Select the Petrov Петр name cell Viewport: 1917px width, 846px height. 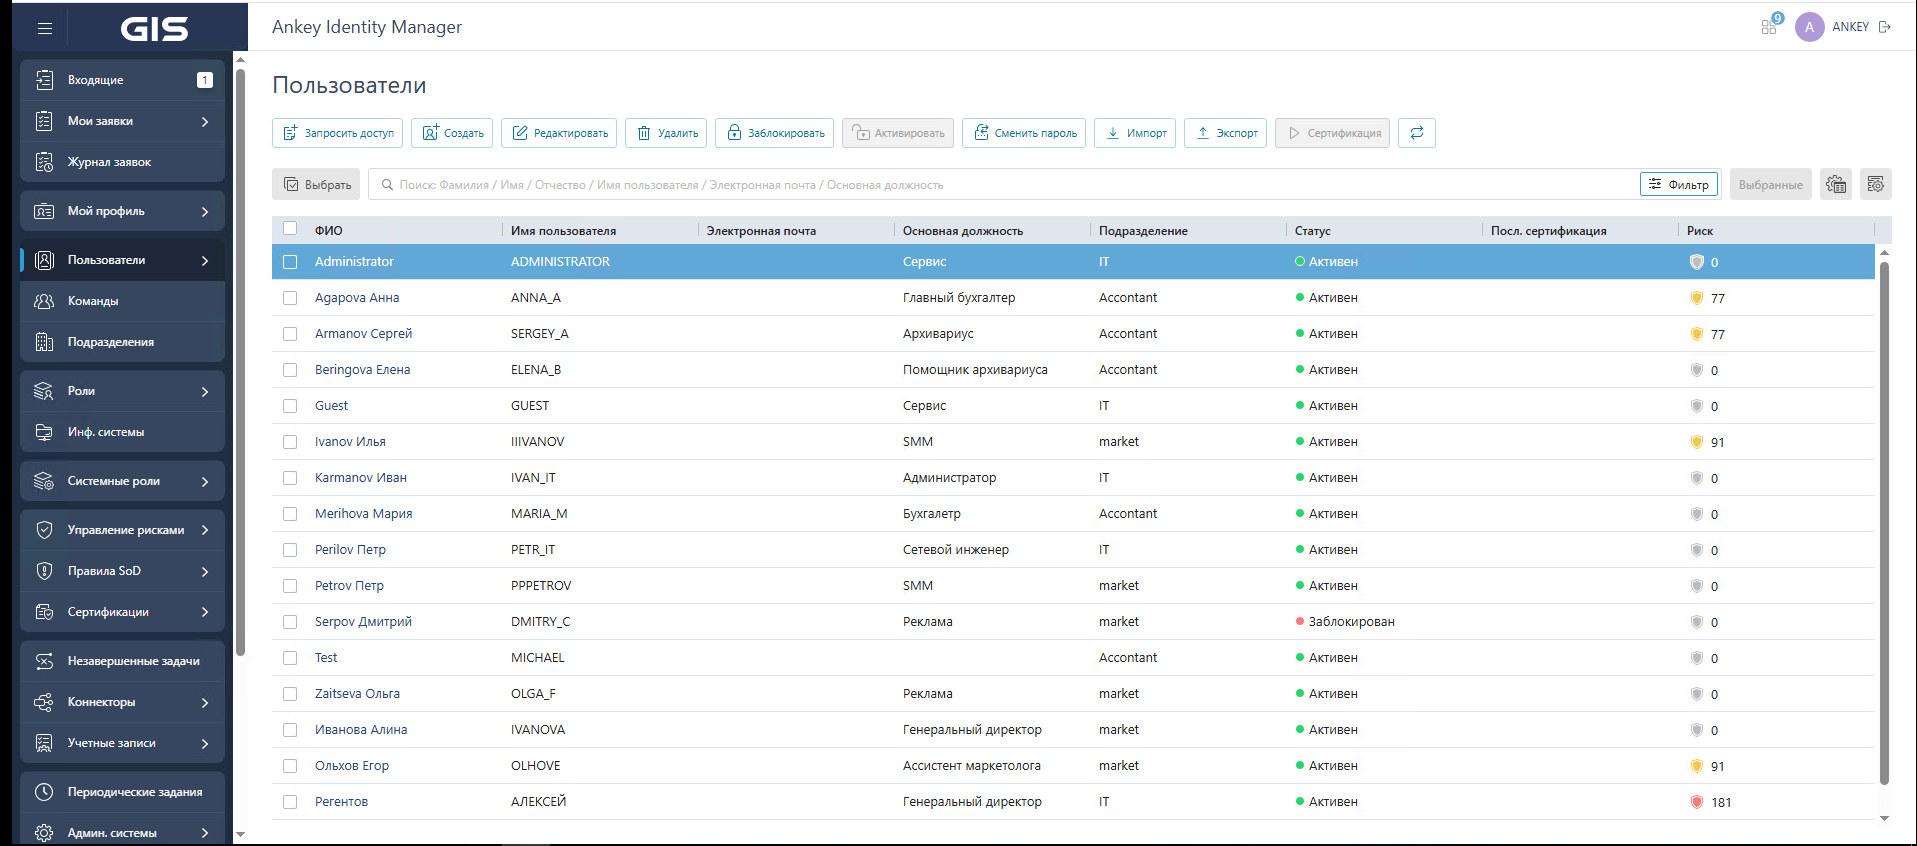point(349,586)
